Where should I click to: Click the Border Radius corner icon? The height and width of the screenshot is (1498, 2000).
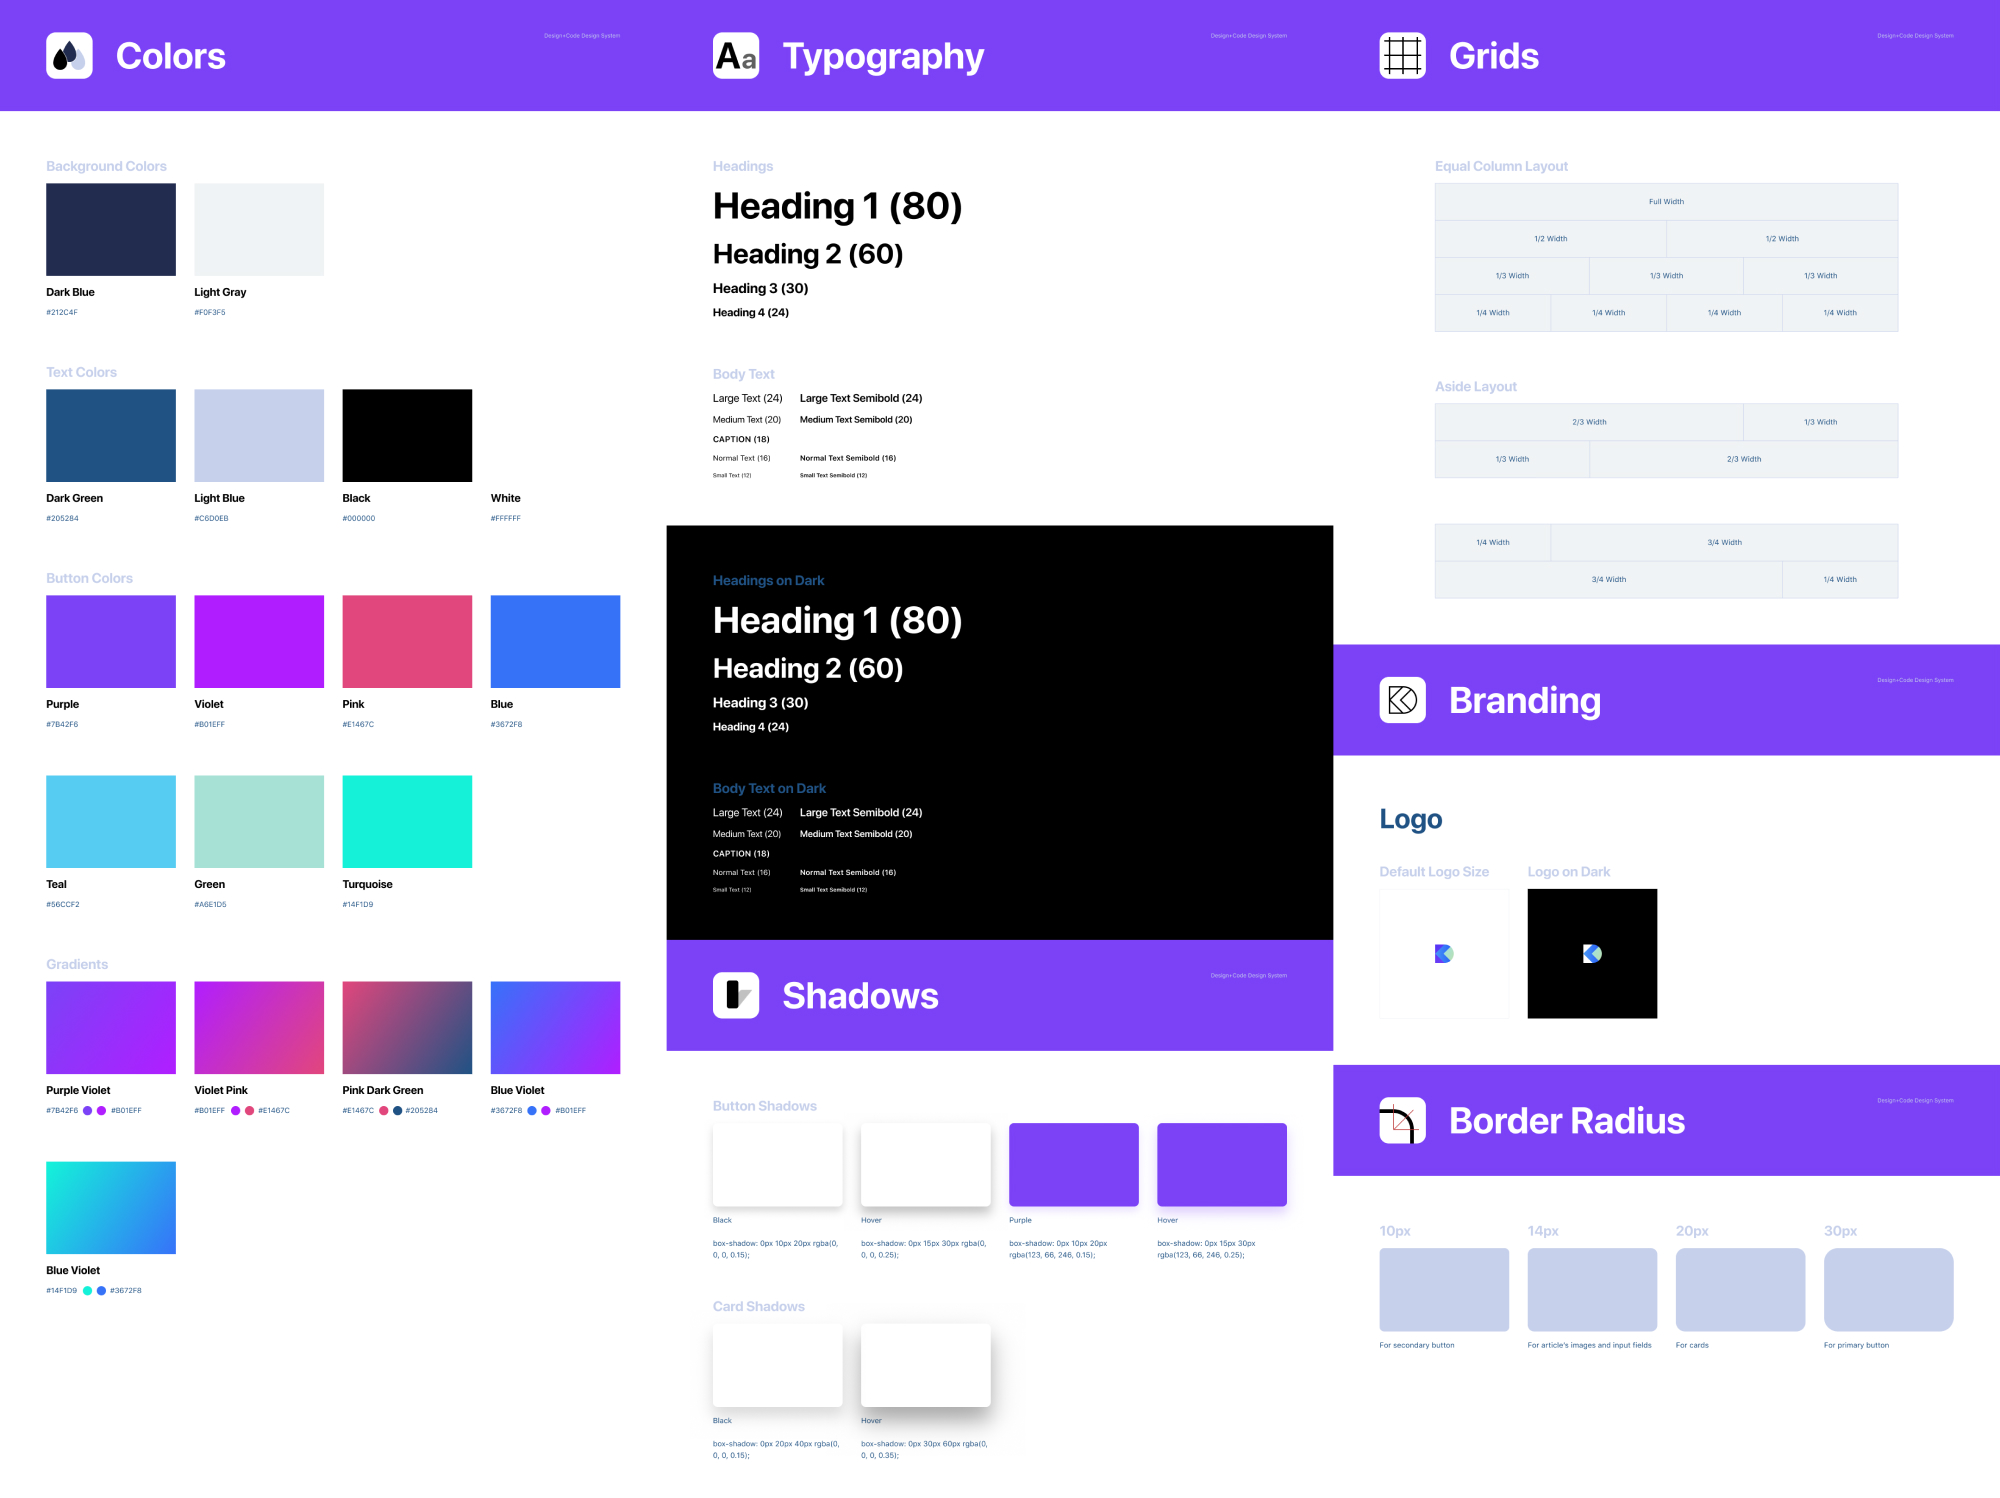click(1400, 1120)
